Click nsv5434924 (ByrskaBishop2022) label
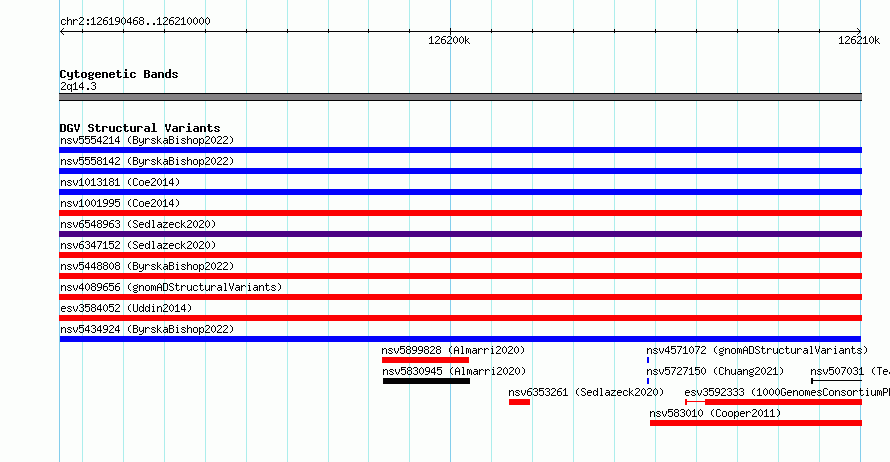Screen dimensions: 890x462 click(x=147, y=329)
